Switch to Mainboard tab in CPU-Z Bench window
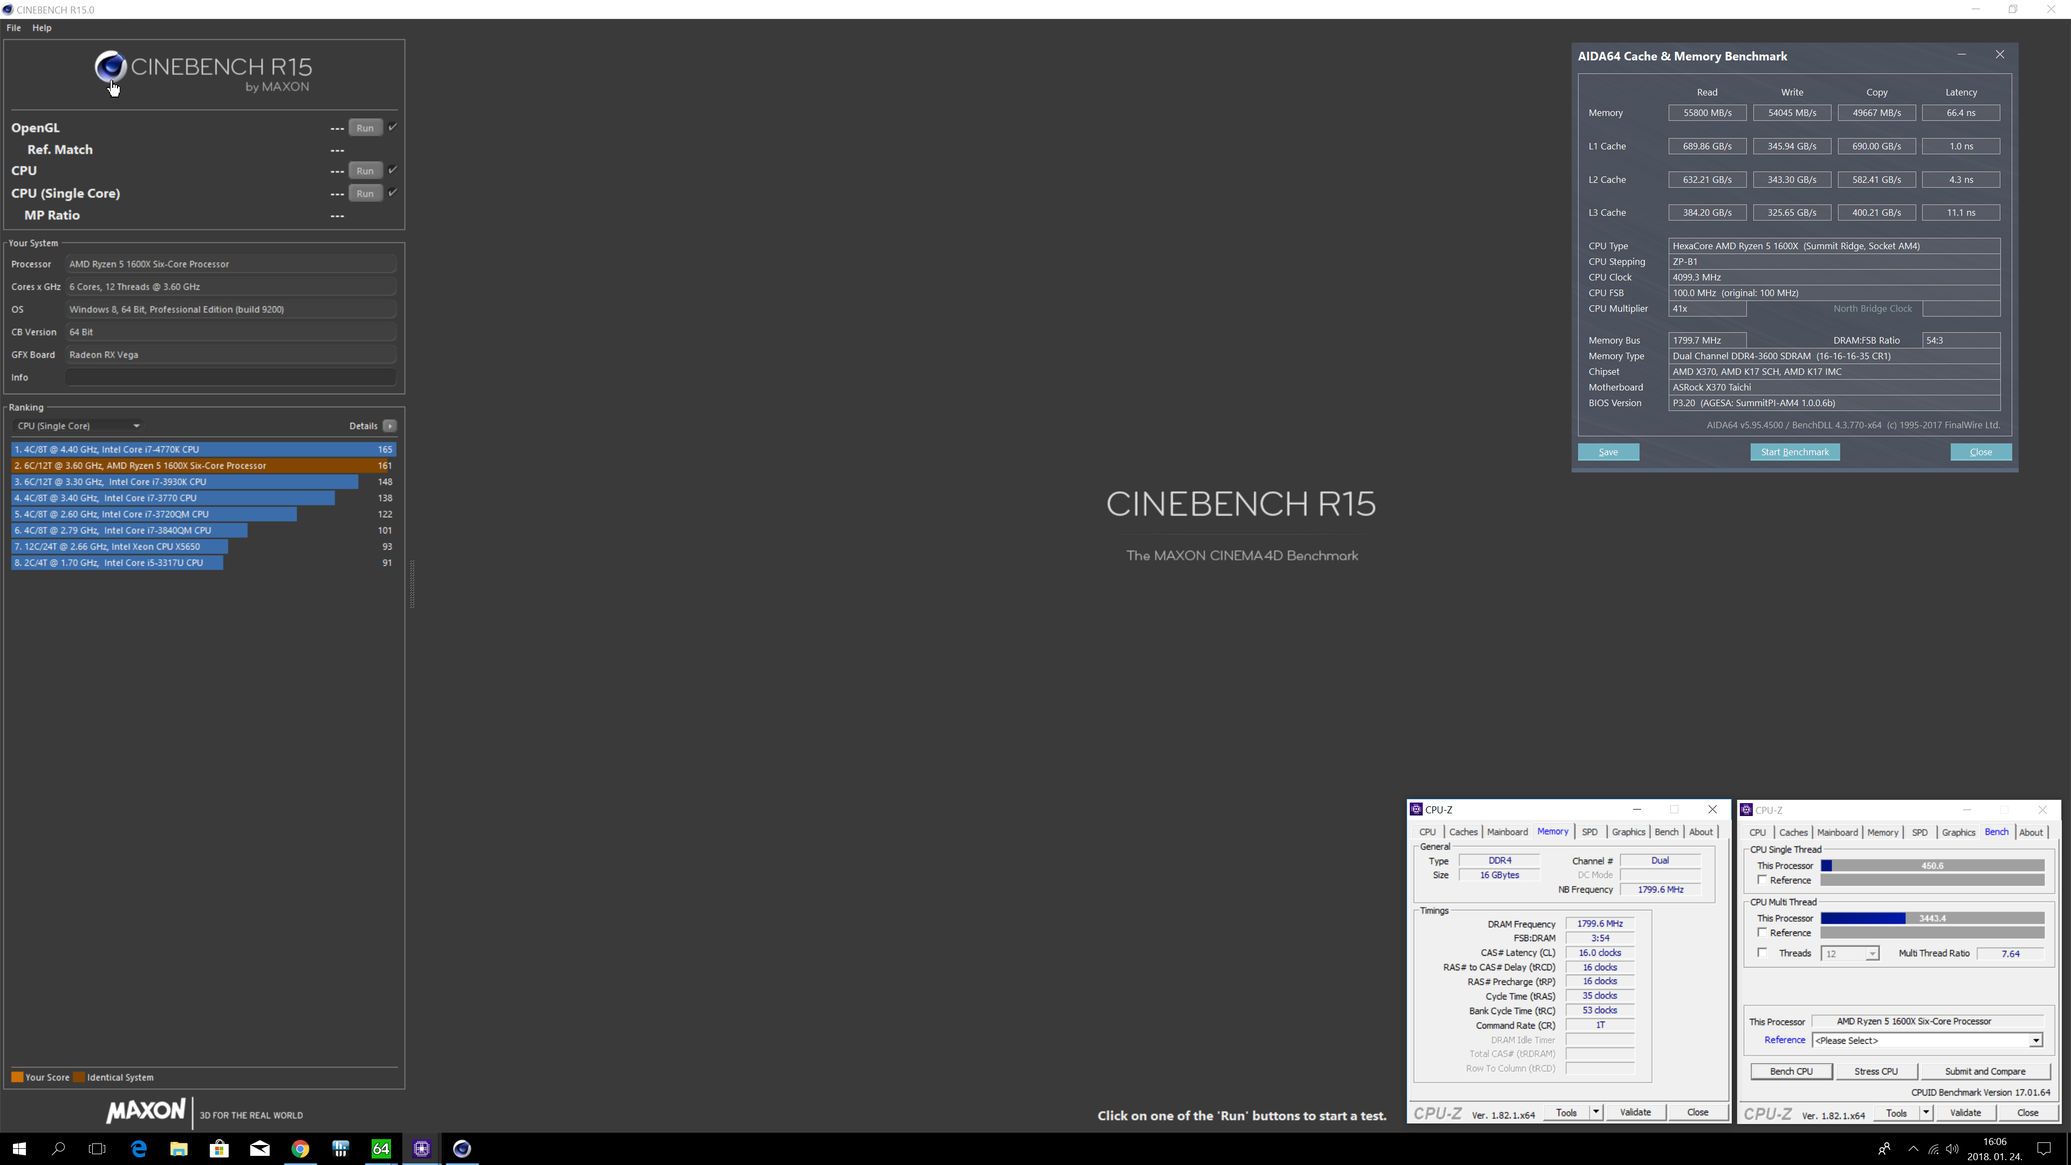This screenshot has height=1165, width=2071. click(x=1837, y=832)
